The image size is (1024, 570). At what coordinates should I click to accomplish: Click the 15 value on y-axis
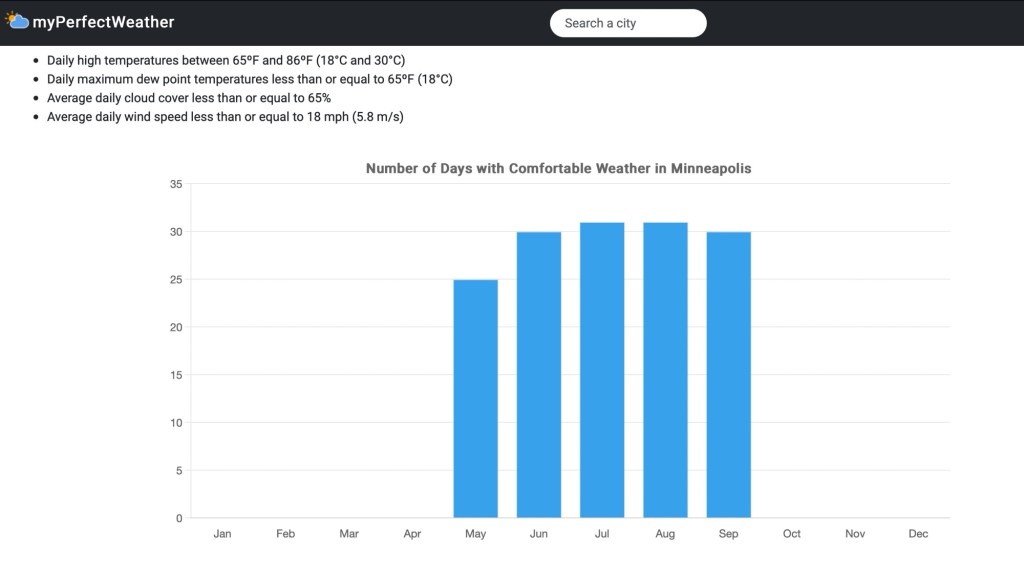176,375
